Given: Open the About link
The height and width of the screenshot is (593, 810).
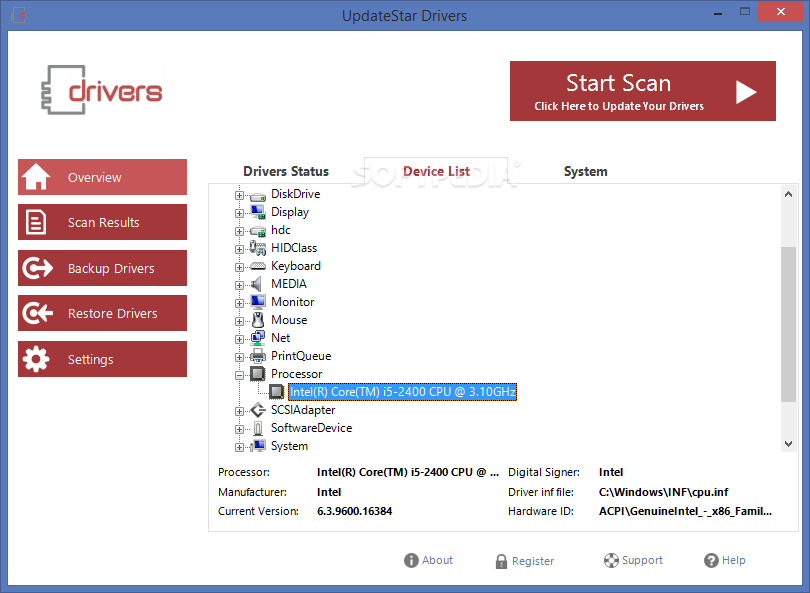Looking at the screenshot, I should click(428, 560).
